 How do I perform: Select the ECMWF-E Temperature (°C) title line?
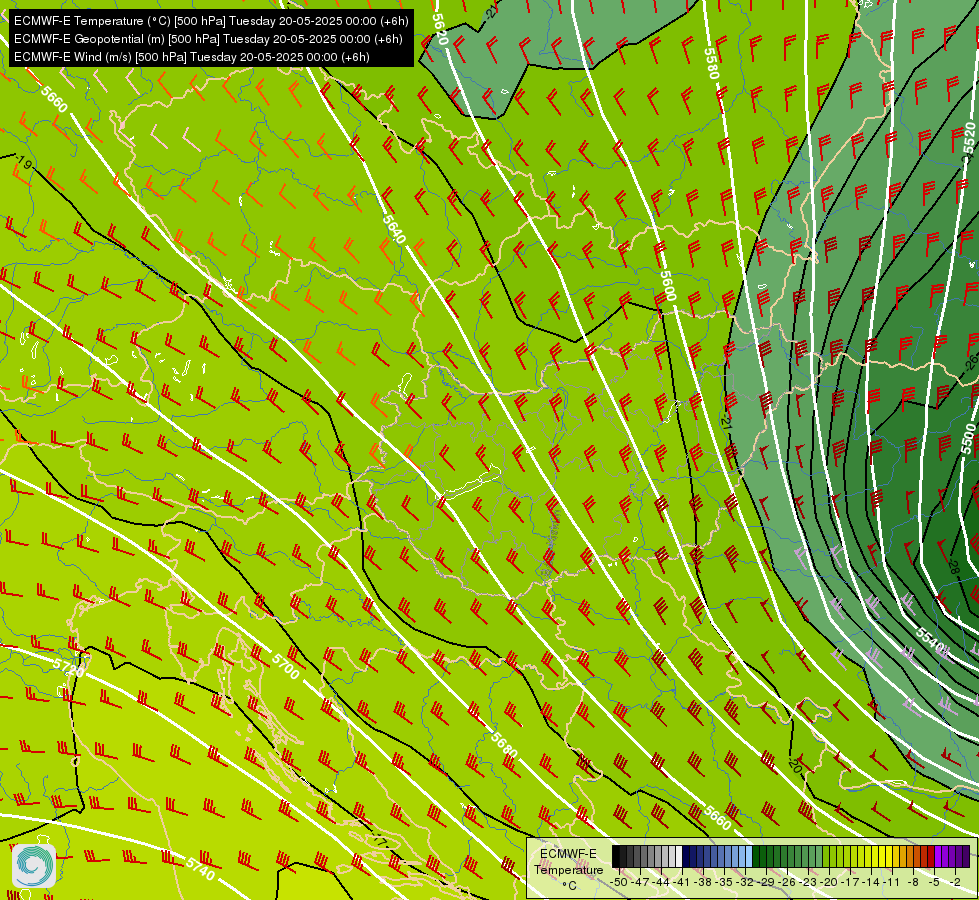[x=211, y=21]
